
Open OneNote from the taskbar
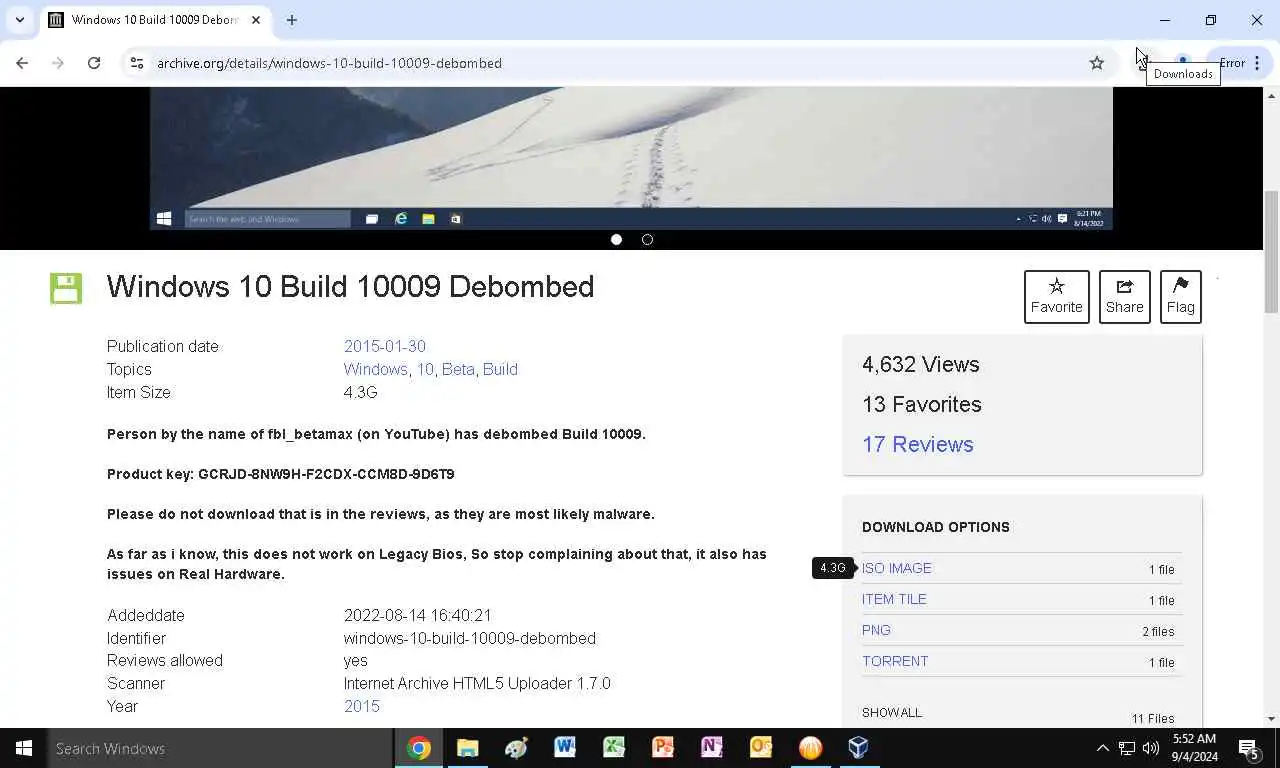712,748
